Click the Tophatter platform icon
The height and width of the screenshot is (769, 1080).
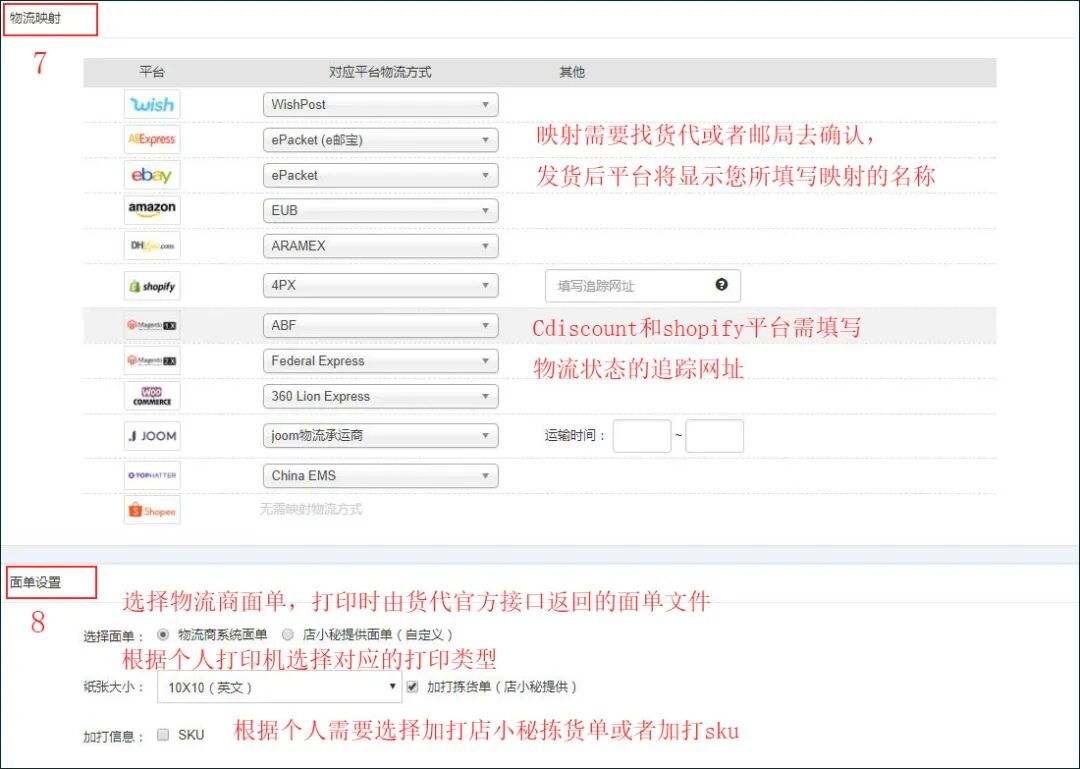151,475
